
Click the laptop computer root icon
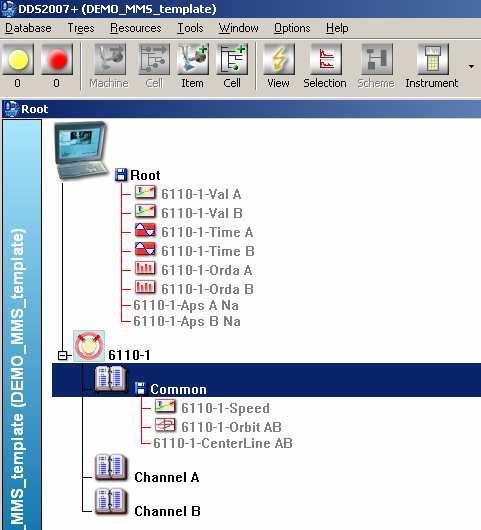pyautogui.click(x=81, y=151)
